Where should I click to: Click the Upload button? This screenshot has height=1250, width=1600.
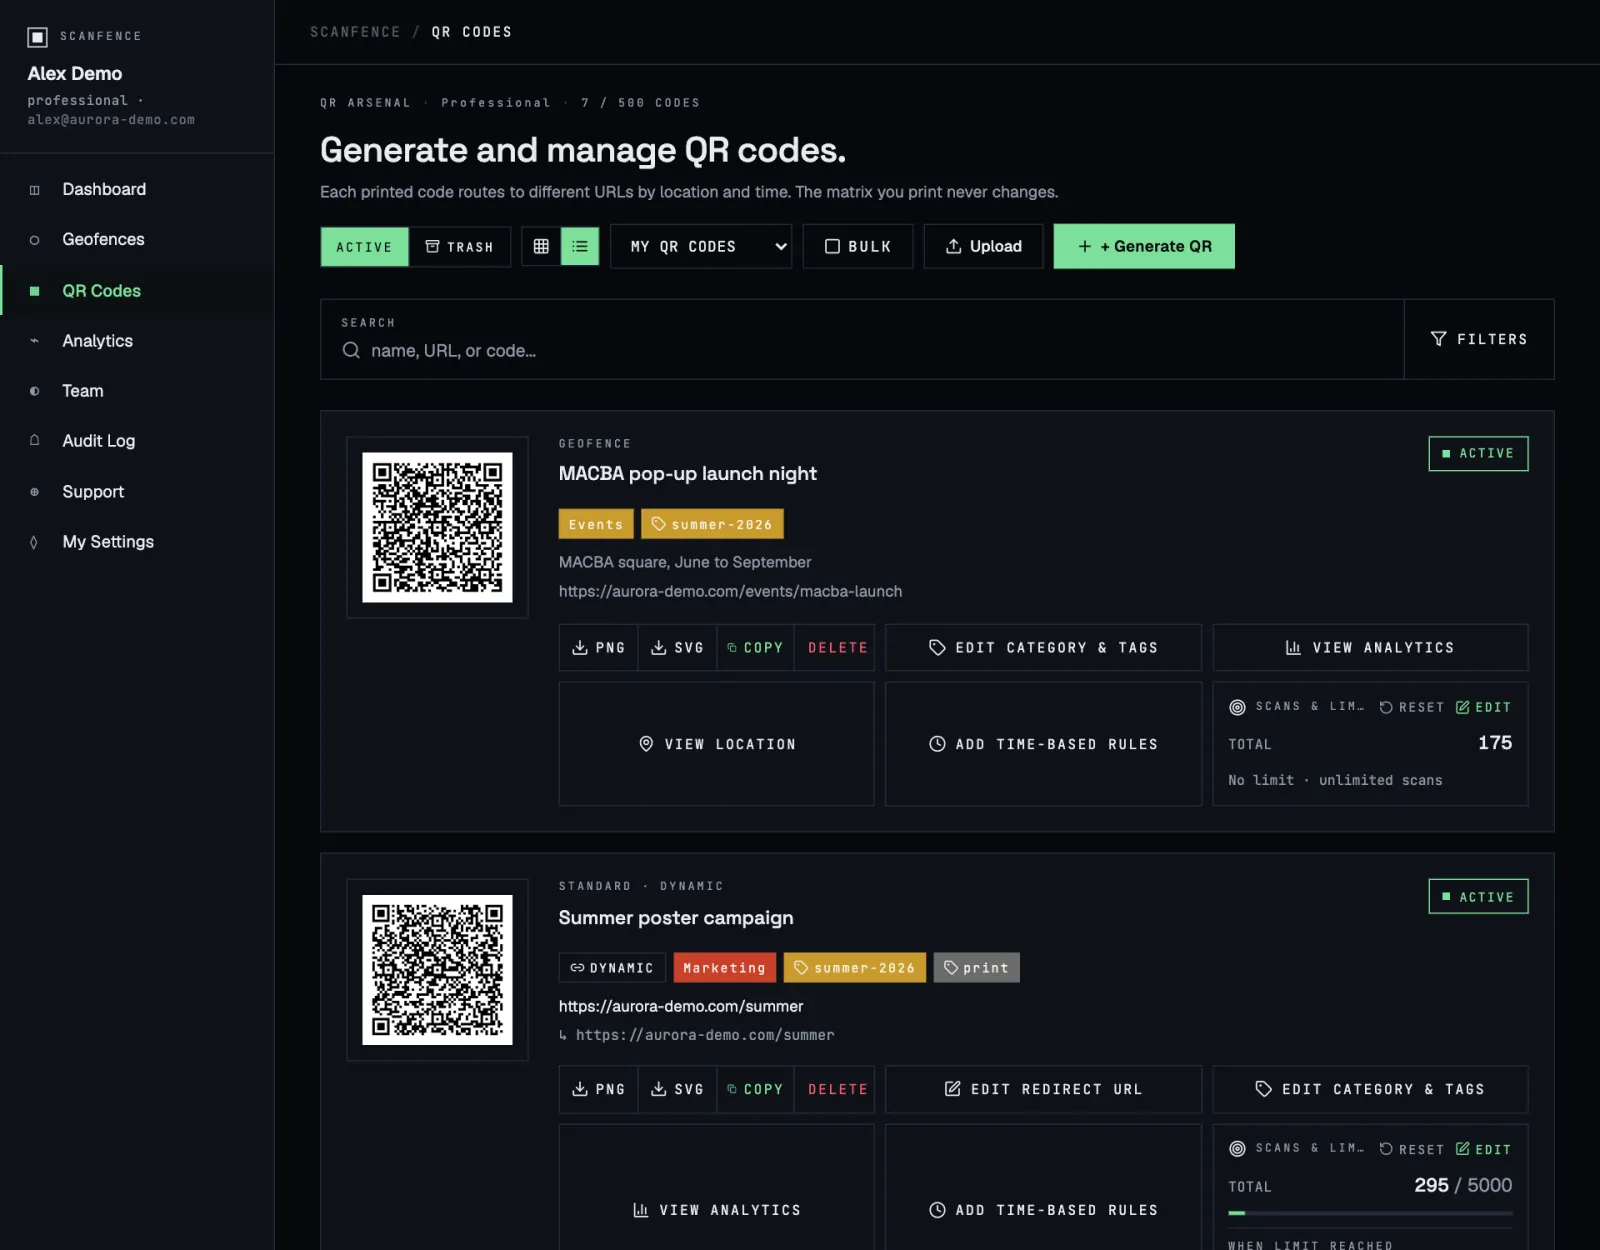click(x=983, y=246)
